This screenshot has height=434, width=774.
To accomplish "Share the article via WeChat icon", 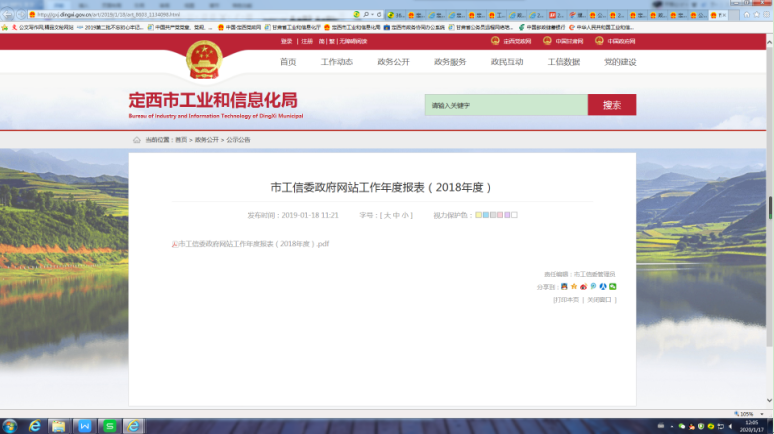I will pyautogui.click(x=613, y=287).
